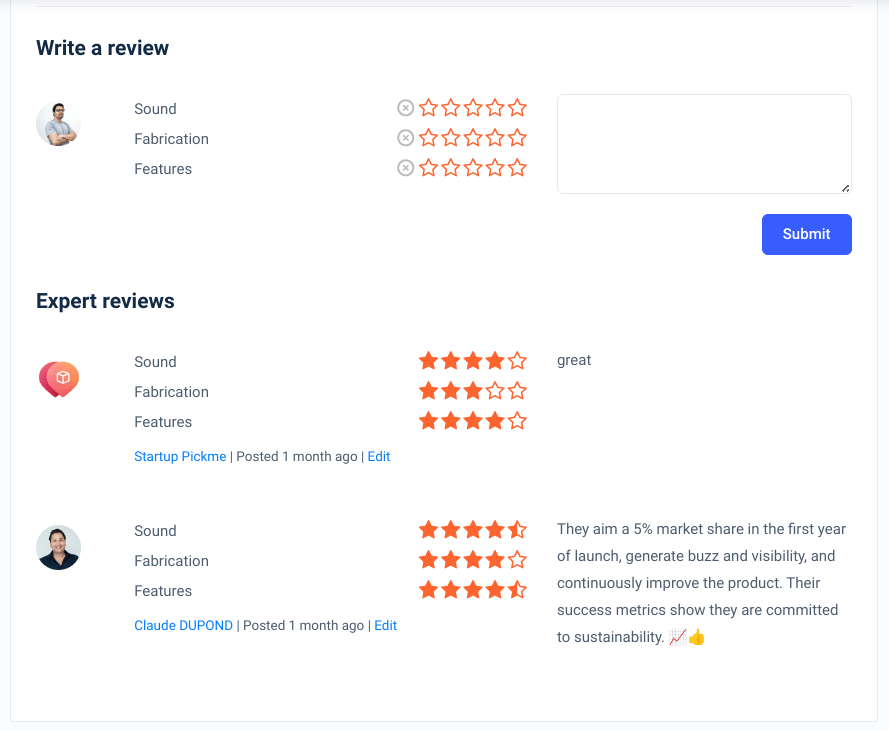Rate Sound one star in the review form
Image resolution: width=889 pixels, height=731 pixels.
click(x=429, y=108)
